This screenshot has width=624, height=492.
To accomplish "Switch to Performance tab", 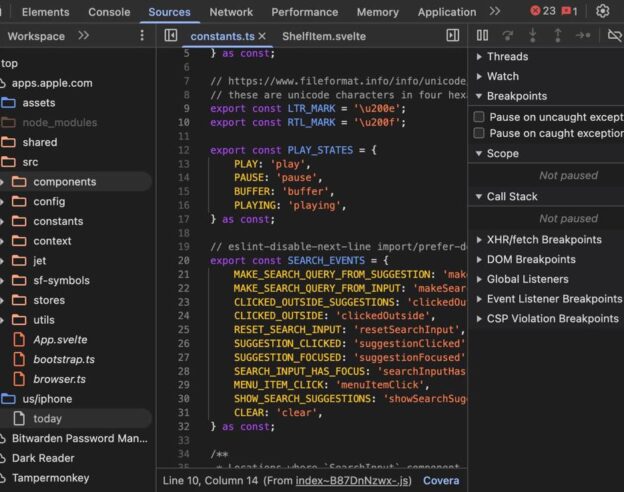I will 304,12.
